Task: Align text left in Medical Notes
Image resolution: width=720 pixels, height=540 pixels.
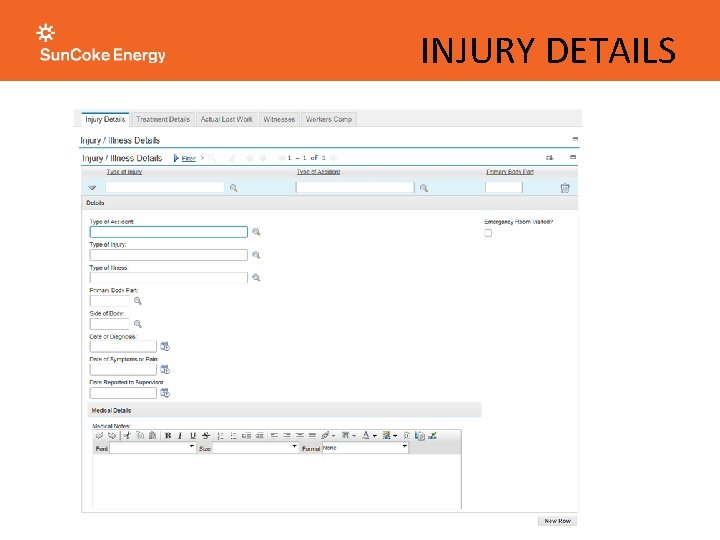Action: (274, 435)
